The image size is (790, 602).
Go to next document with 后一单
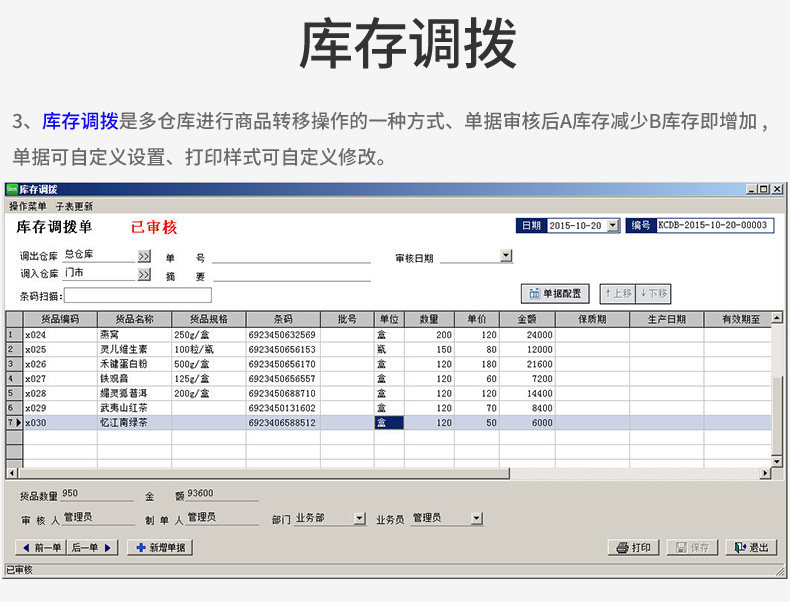click(x=93, y=548)
